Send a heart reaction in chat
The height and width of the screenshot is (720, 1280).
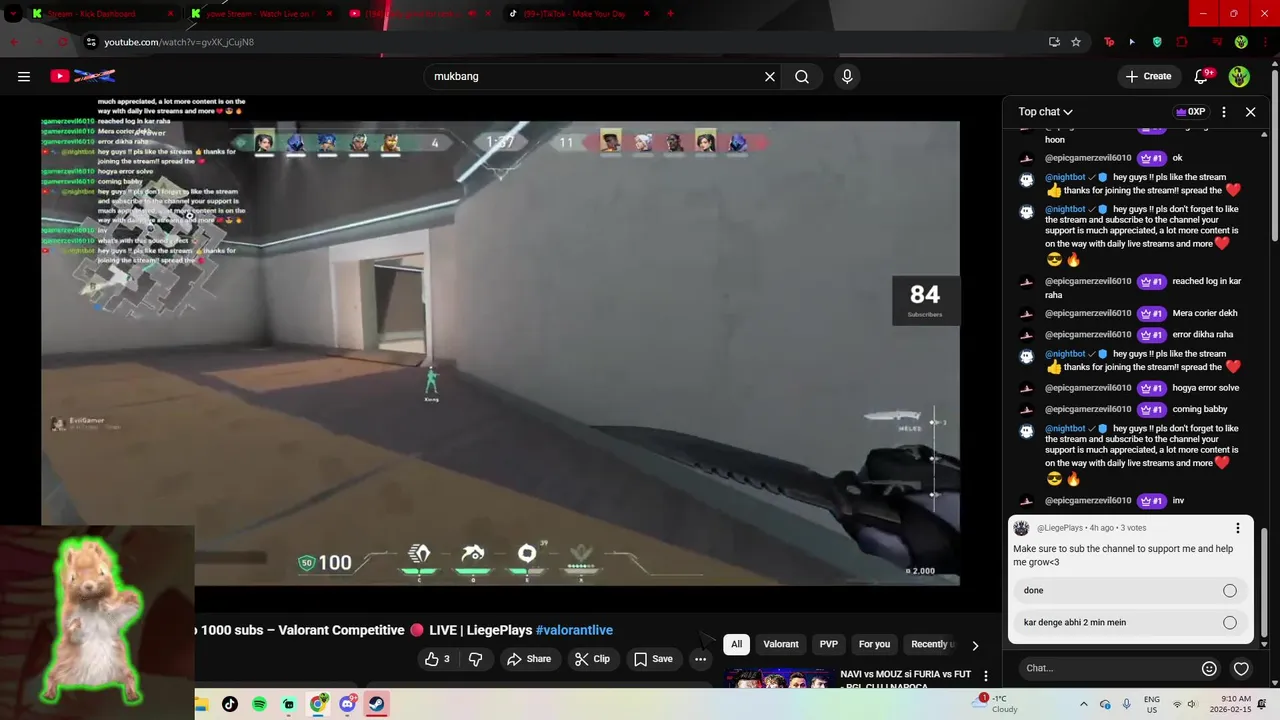click(x=1241, y=668)
